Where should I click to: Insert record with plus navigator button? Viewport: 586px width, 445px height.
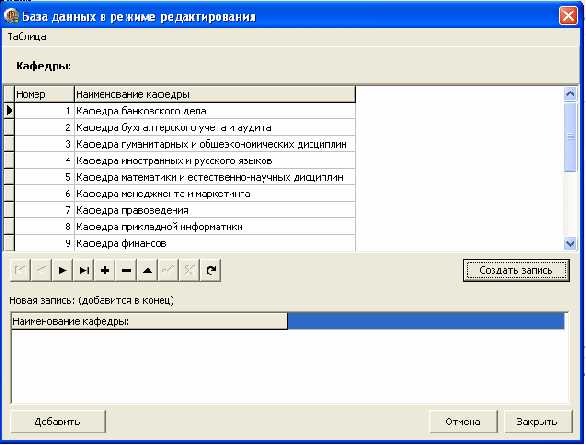click(x=105, y=270)
